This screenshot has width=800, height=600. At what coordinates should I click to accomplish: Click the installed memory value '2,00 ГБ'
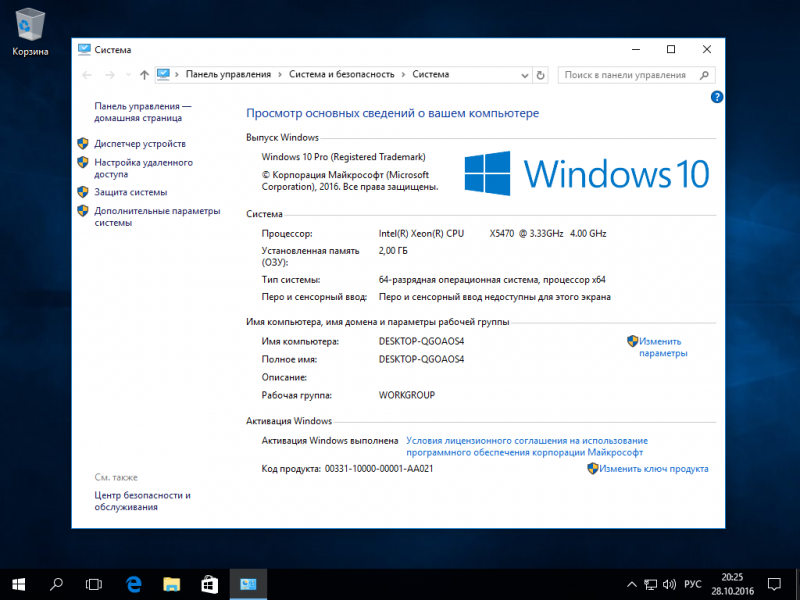pos(393,251)
